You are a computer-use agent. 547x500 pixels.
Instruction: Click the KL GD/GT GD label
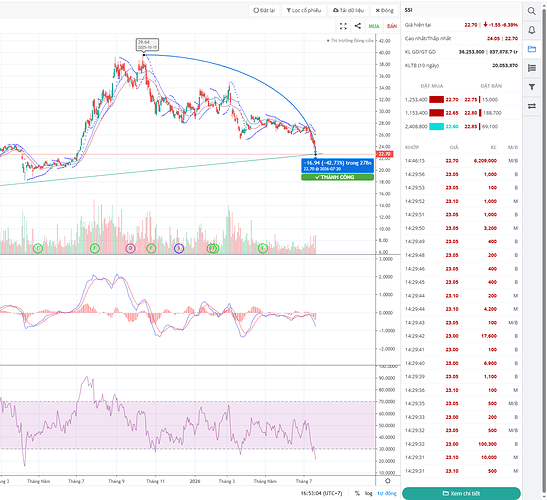(420, 52)
